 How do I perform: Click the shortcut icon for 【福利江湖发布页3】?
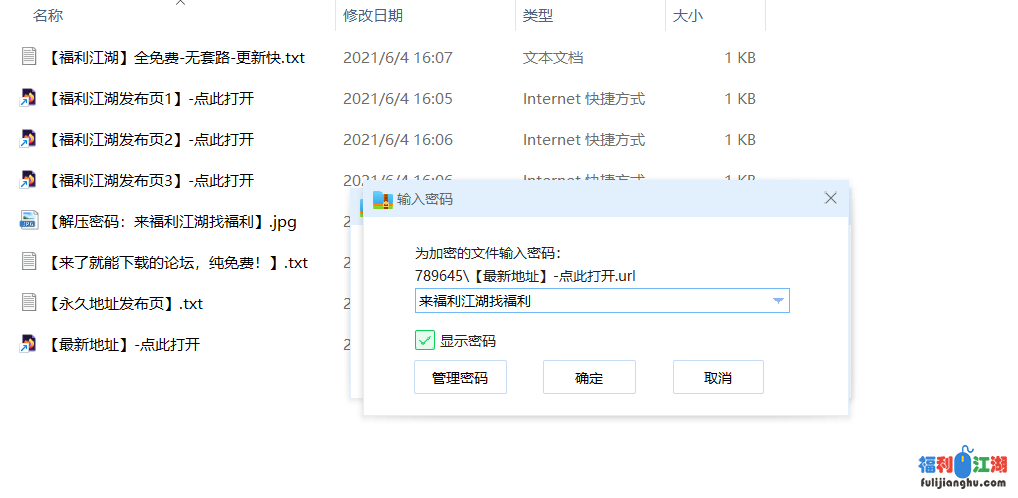point(29,180)
